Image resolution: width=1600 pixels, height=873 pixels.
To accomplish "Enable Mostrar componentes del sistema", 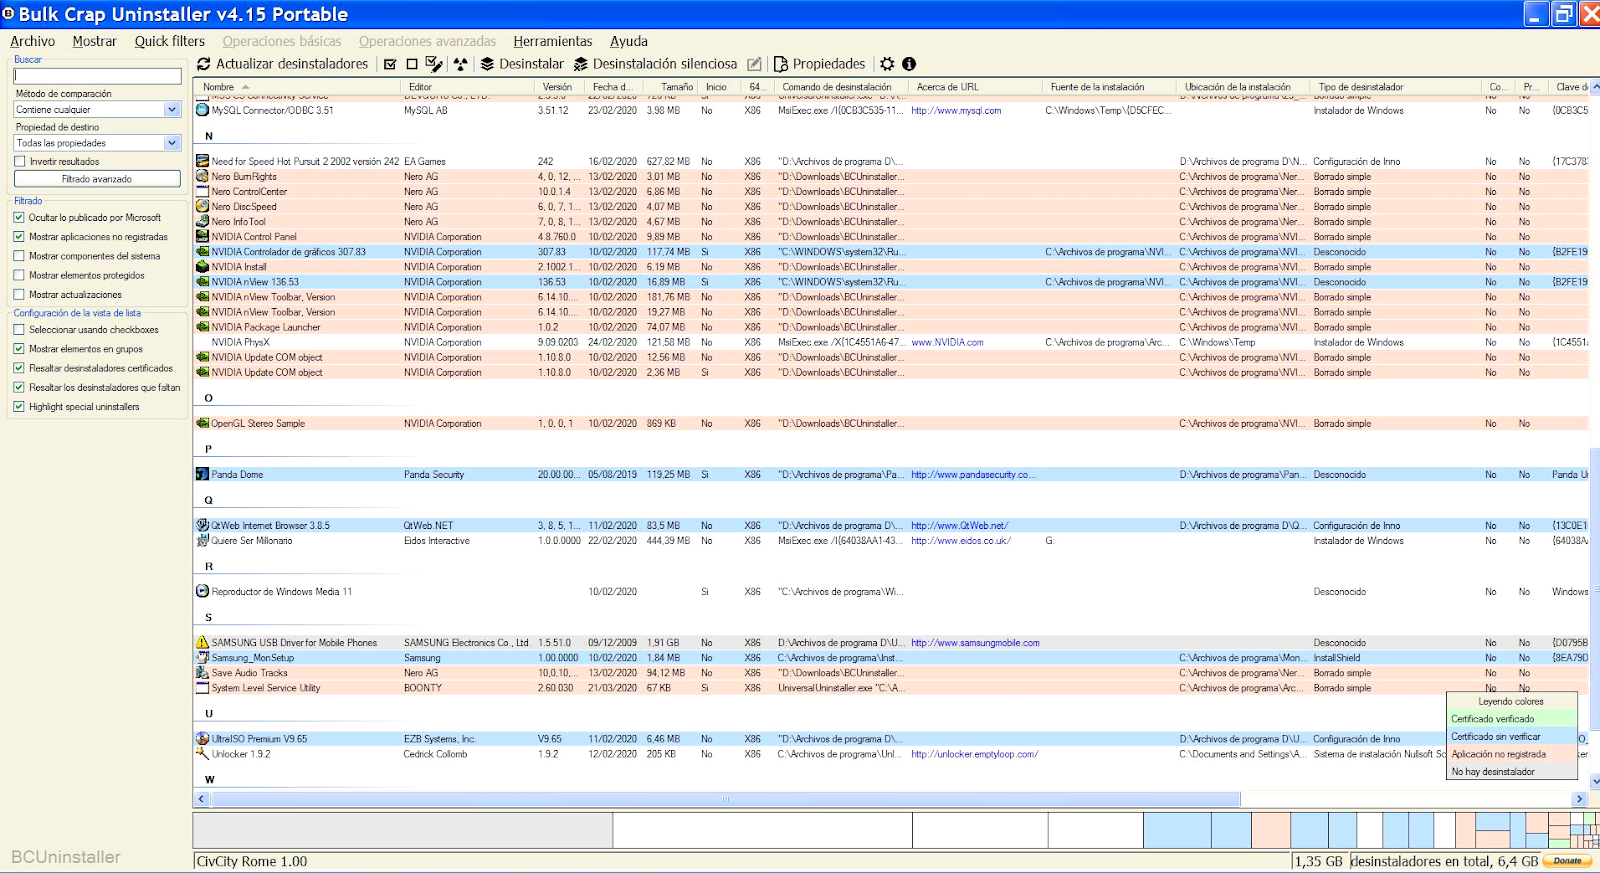I will (x=19, y=256).
